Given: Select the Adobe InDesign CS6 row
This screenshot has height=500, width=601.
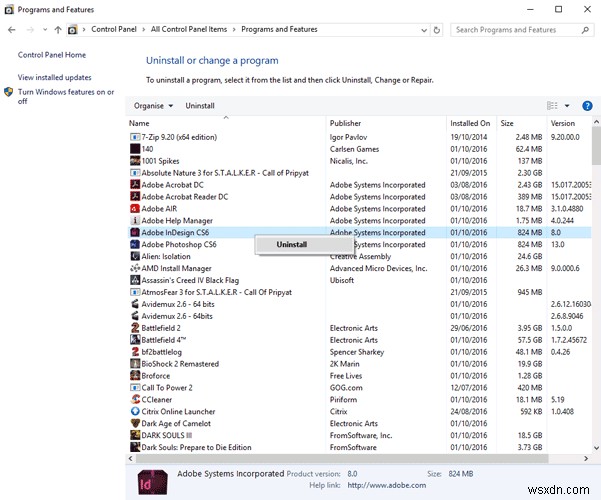Looking at the screenshot, I should click(x=360, y=232).
